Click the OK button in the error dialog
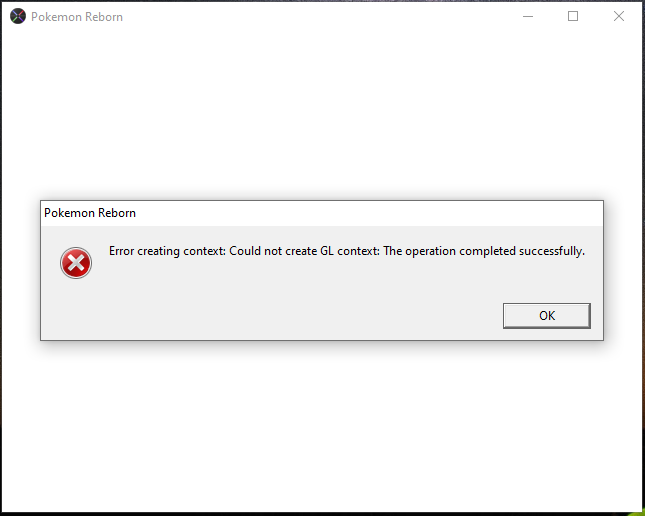Screen dimensions: 645x516 click(x=546, y=316)
